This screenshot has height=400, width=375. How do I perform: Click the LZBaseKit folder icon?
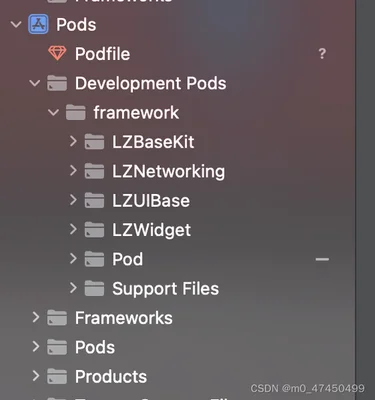coord(94,142)
